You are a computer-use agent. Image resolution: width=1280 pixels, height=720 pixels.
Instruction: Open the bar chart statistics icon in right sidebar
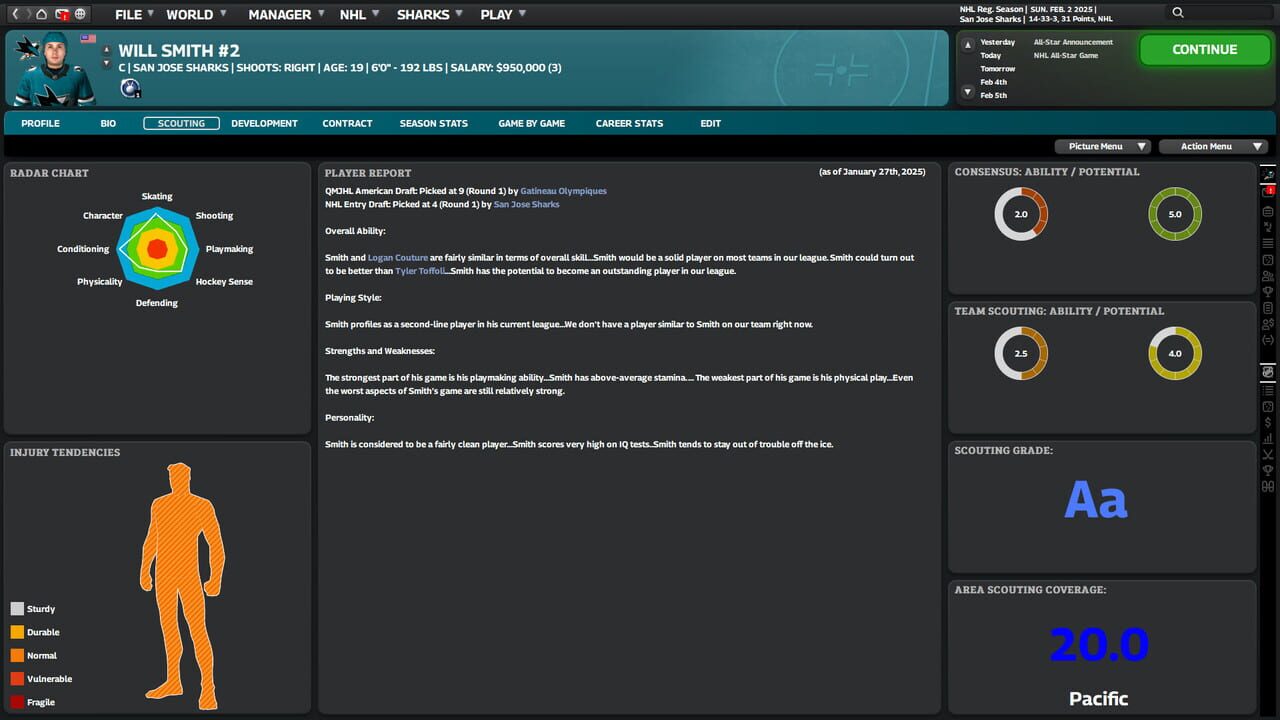click(1266, 439)
